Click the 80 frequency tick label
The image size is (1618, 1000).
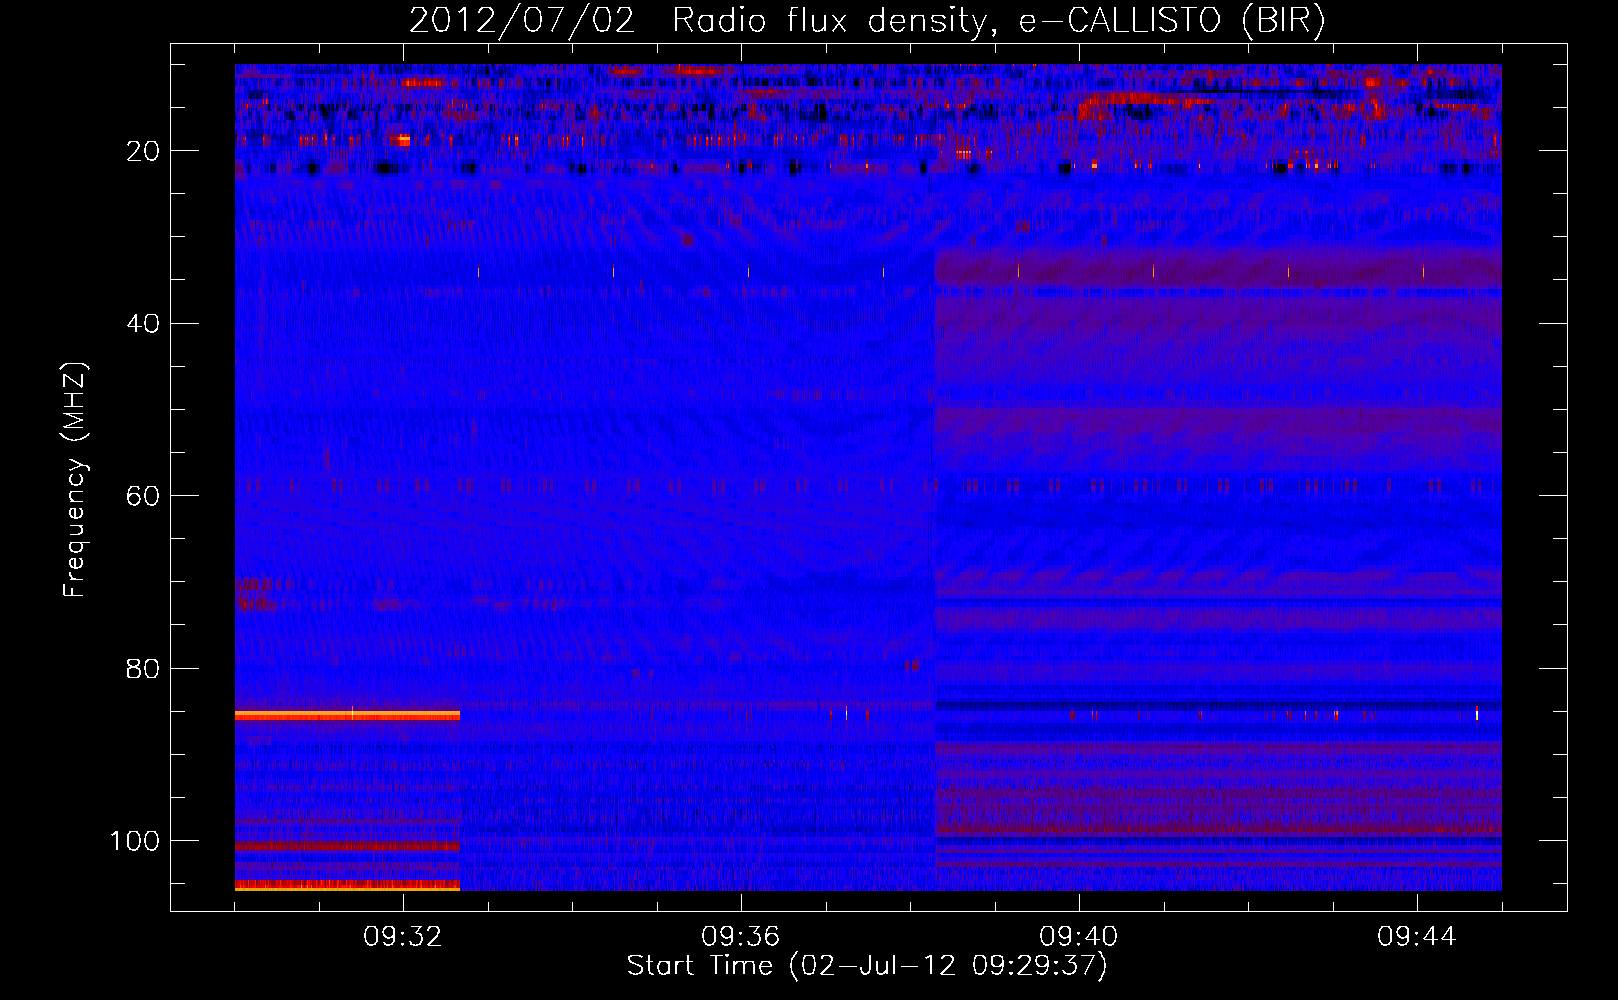pos(143,668)
